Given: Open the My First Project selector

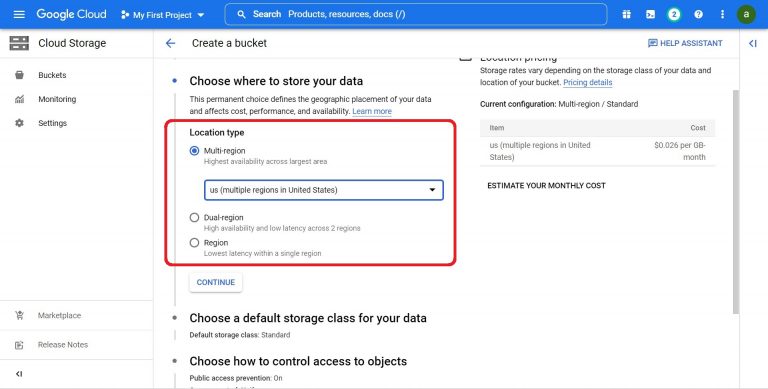Looking at the screenshot, I should pyautogui.click(x=163, y=15).
